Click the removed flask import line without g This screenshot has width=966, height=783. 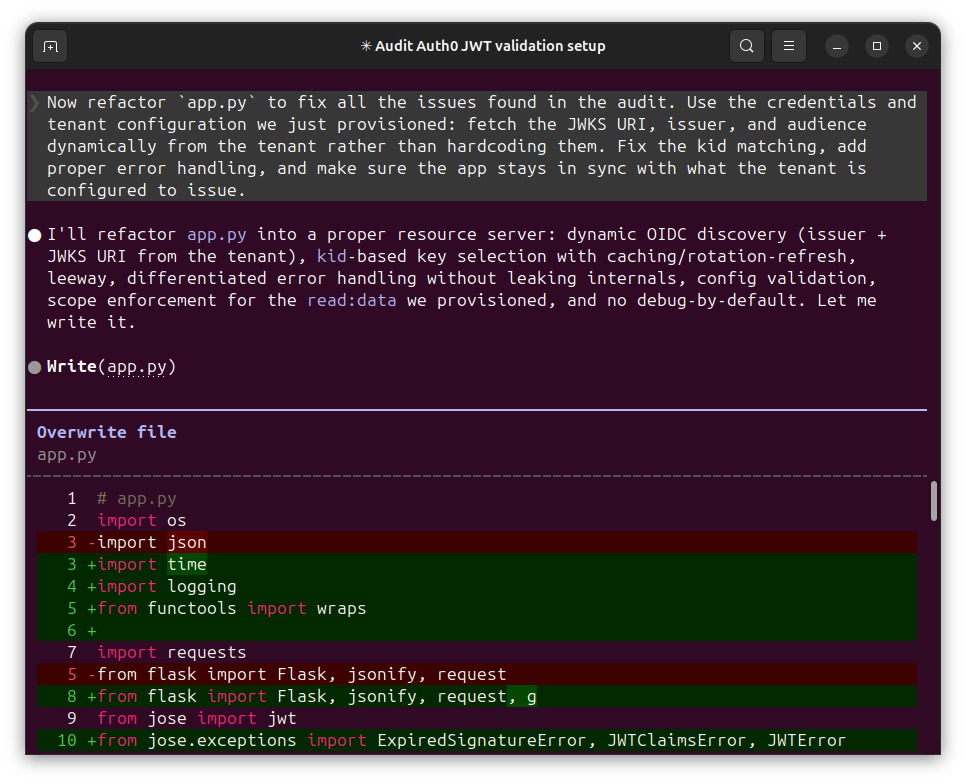click(x=477, y=675)
